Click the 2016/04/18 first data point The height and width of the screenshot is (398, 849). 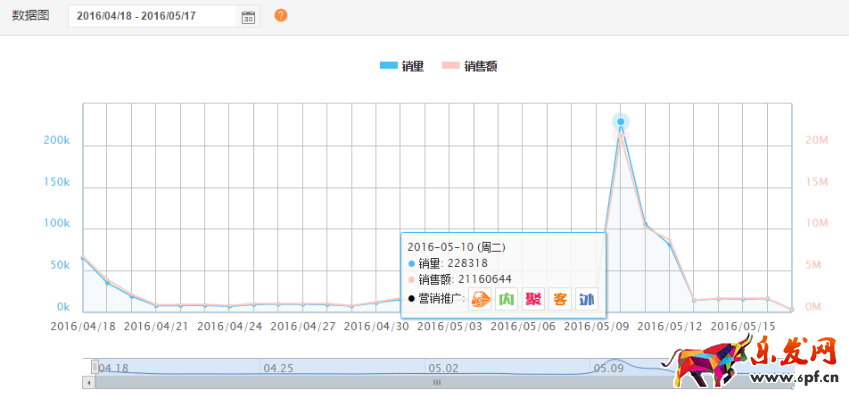(x=83, y=258)
